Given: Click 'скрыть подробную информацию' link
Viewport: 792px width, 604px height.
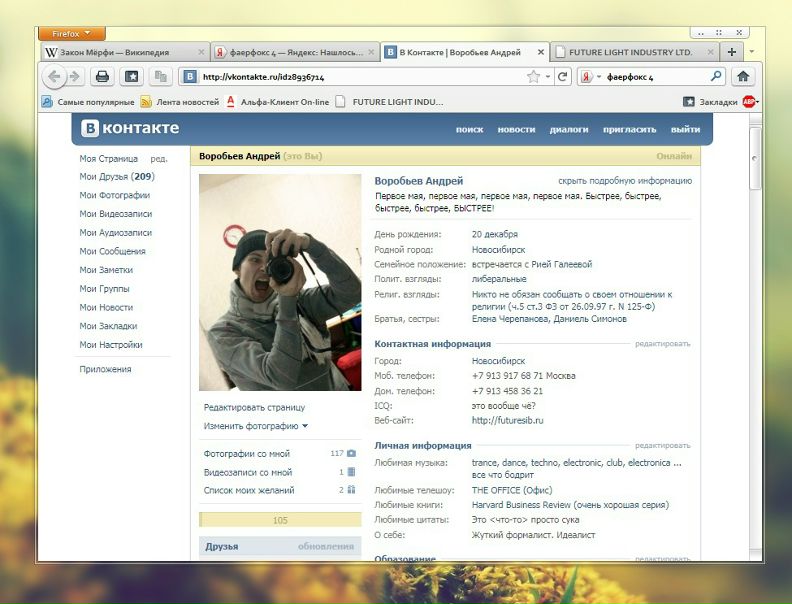Looking at the screenshot, I should click(x=624, y=181).
